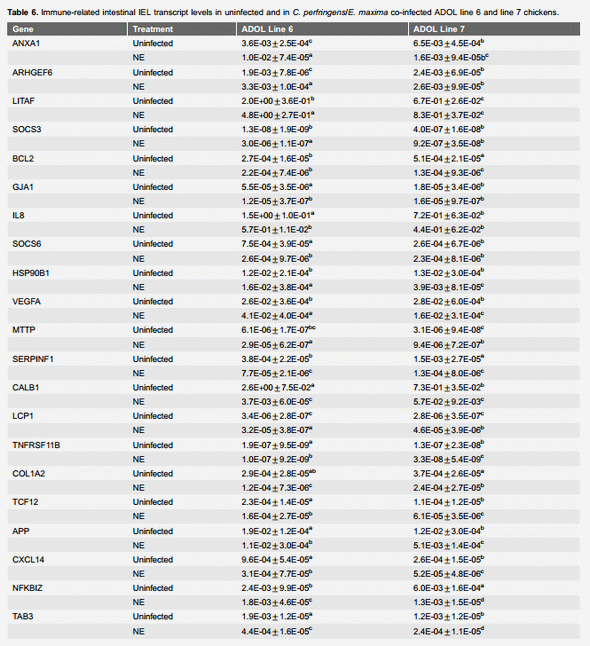
Task: Select the IL8 Uninfected Line 6 value
Action: [x=278, y=215]
